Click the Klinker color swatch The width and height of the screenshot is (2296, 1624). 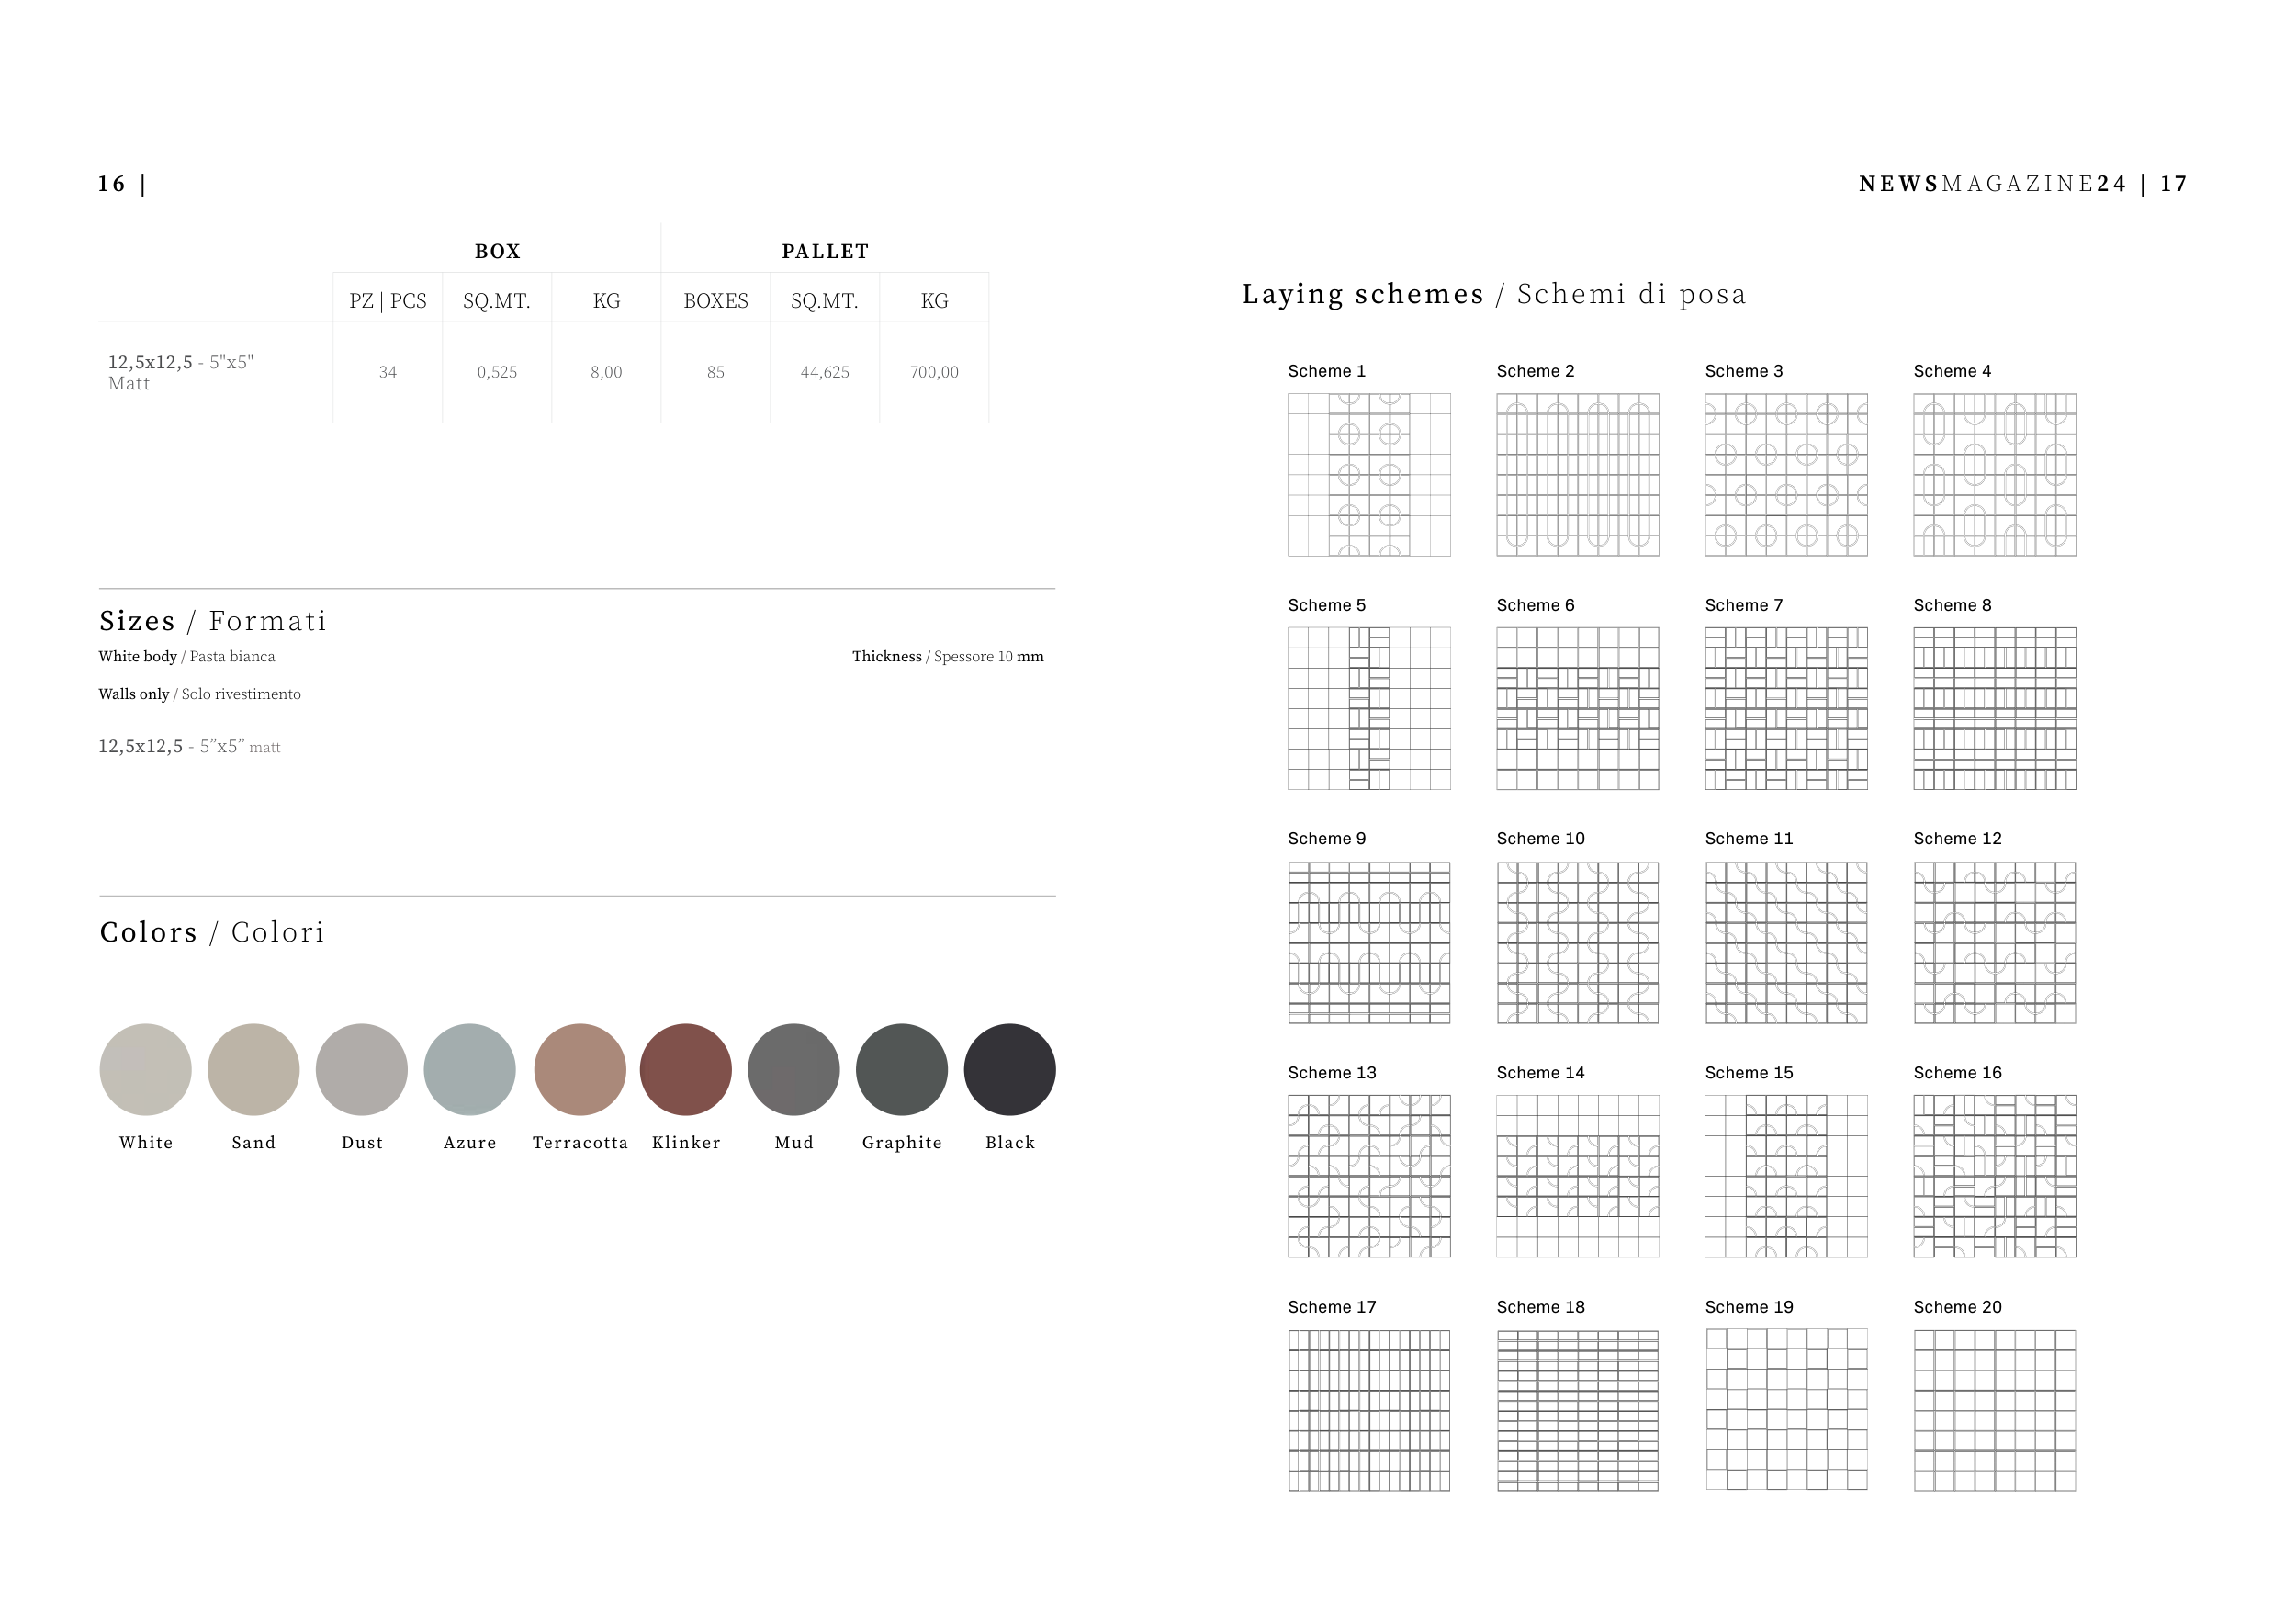tap(686, 1069)
